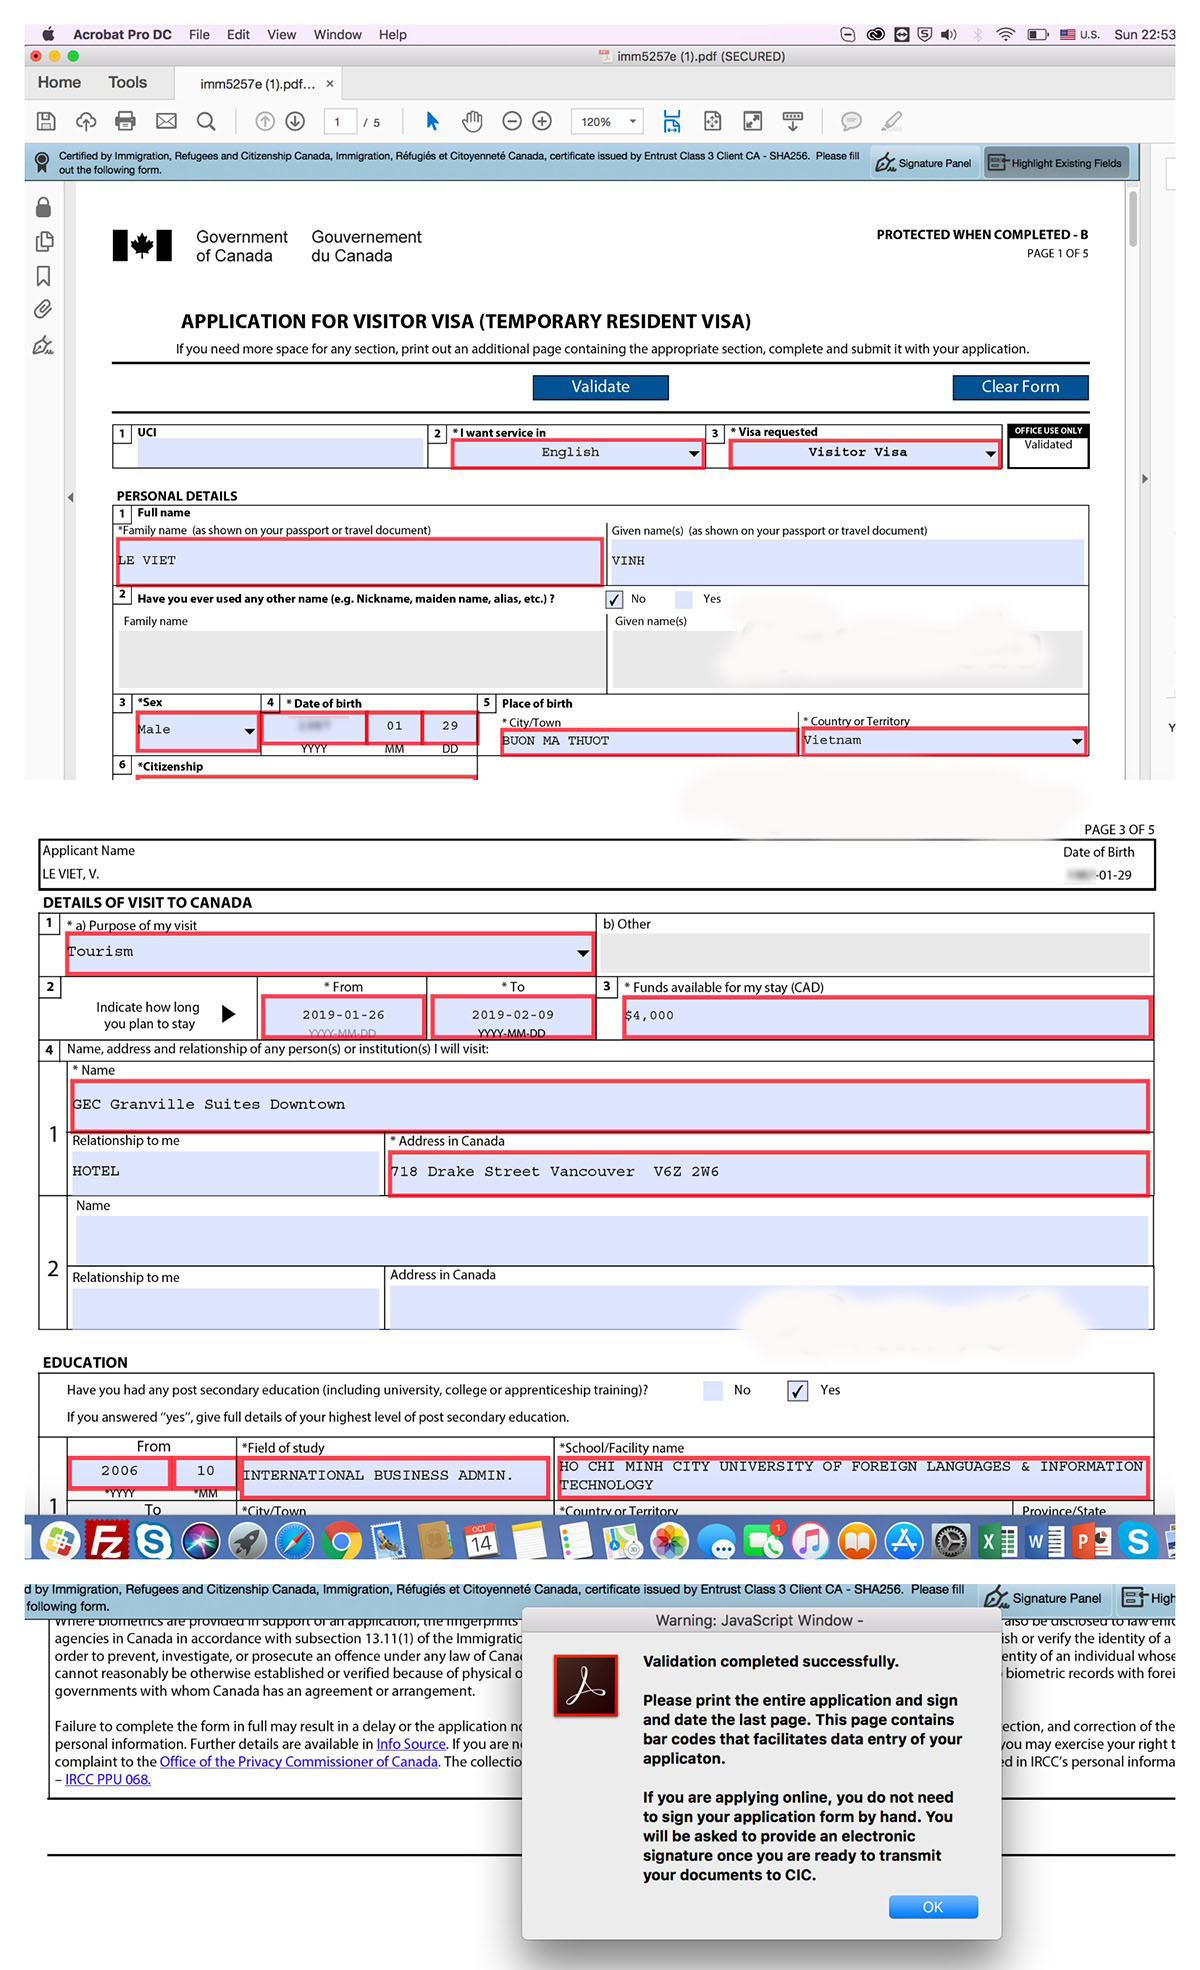
Task: Select the arrow Selection tool
Action: [432, 122]
